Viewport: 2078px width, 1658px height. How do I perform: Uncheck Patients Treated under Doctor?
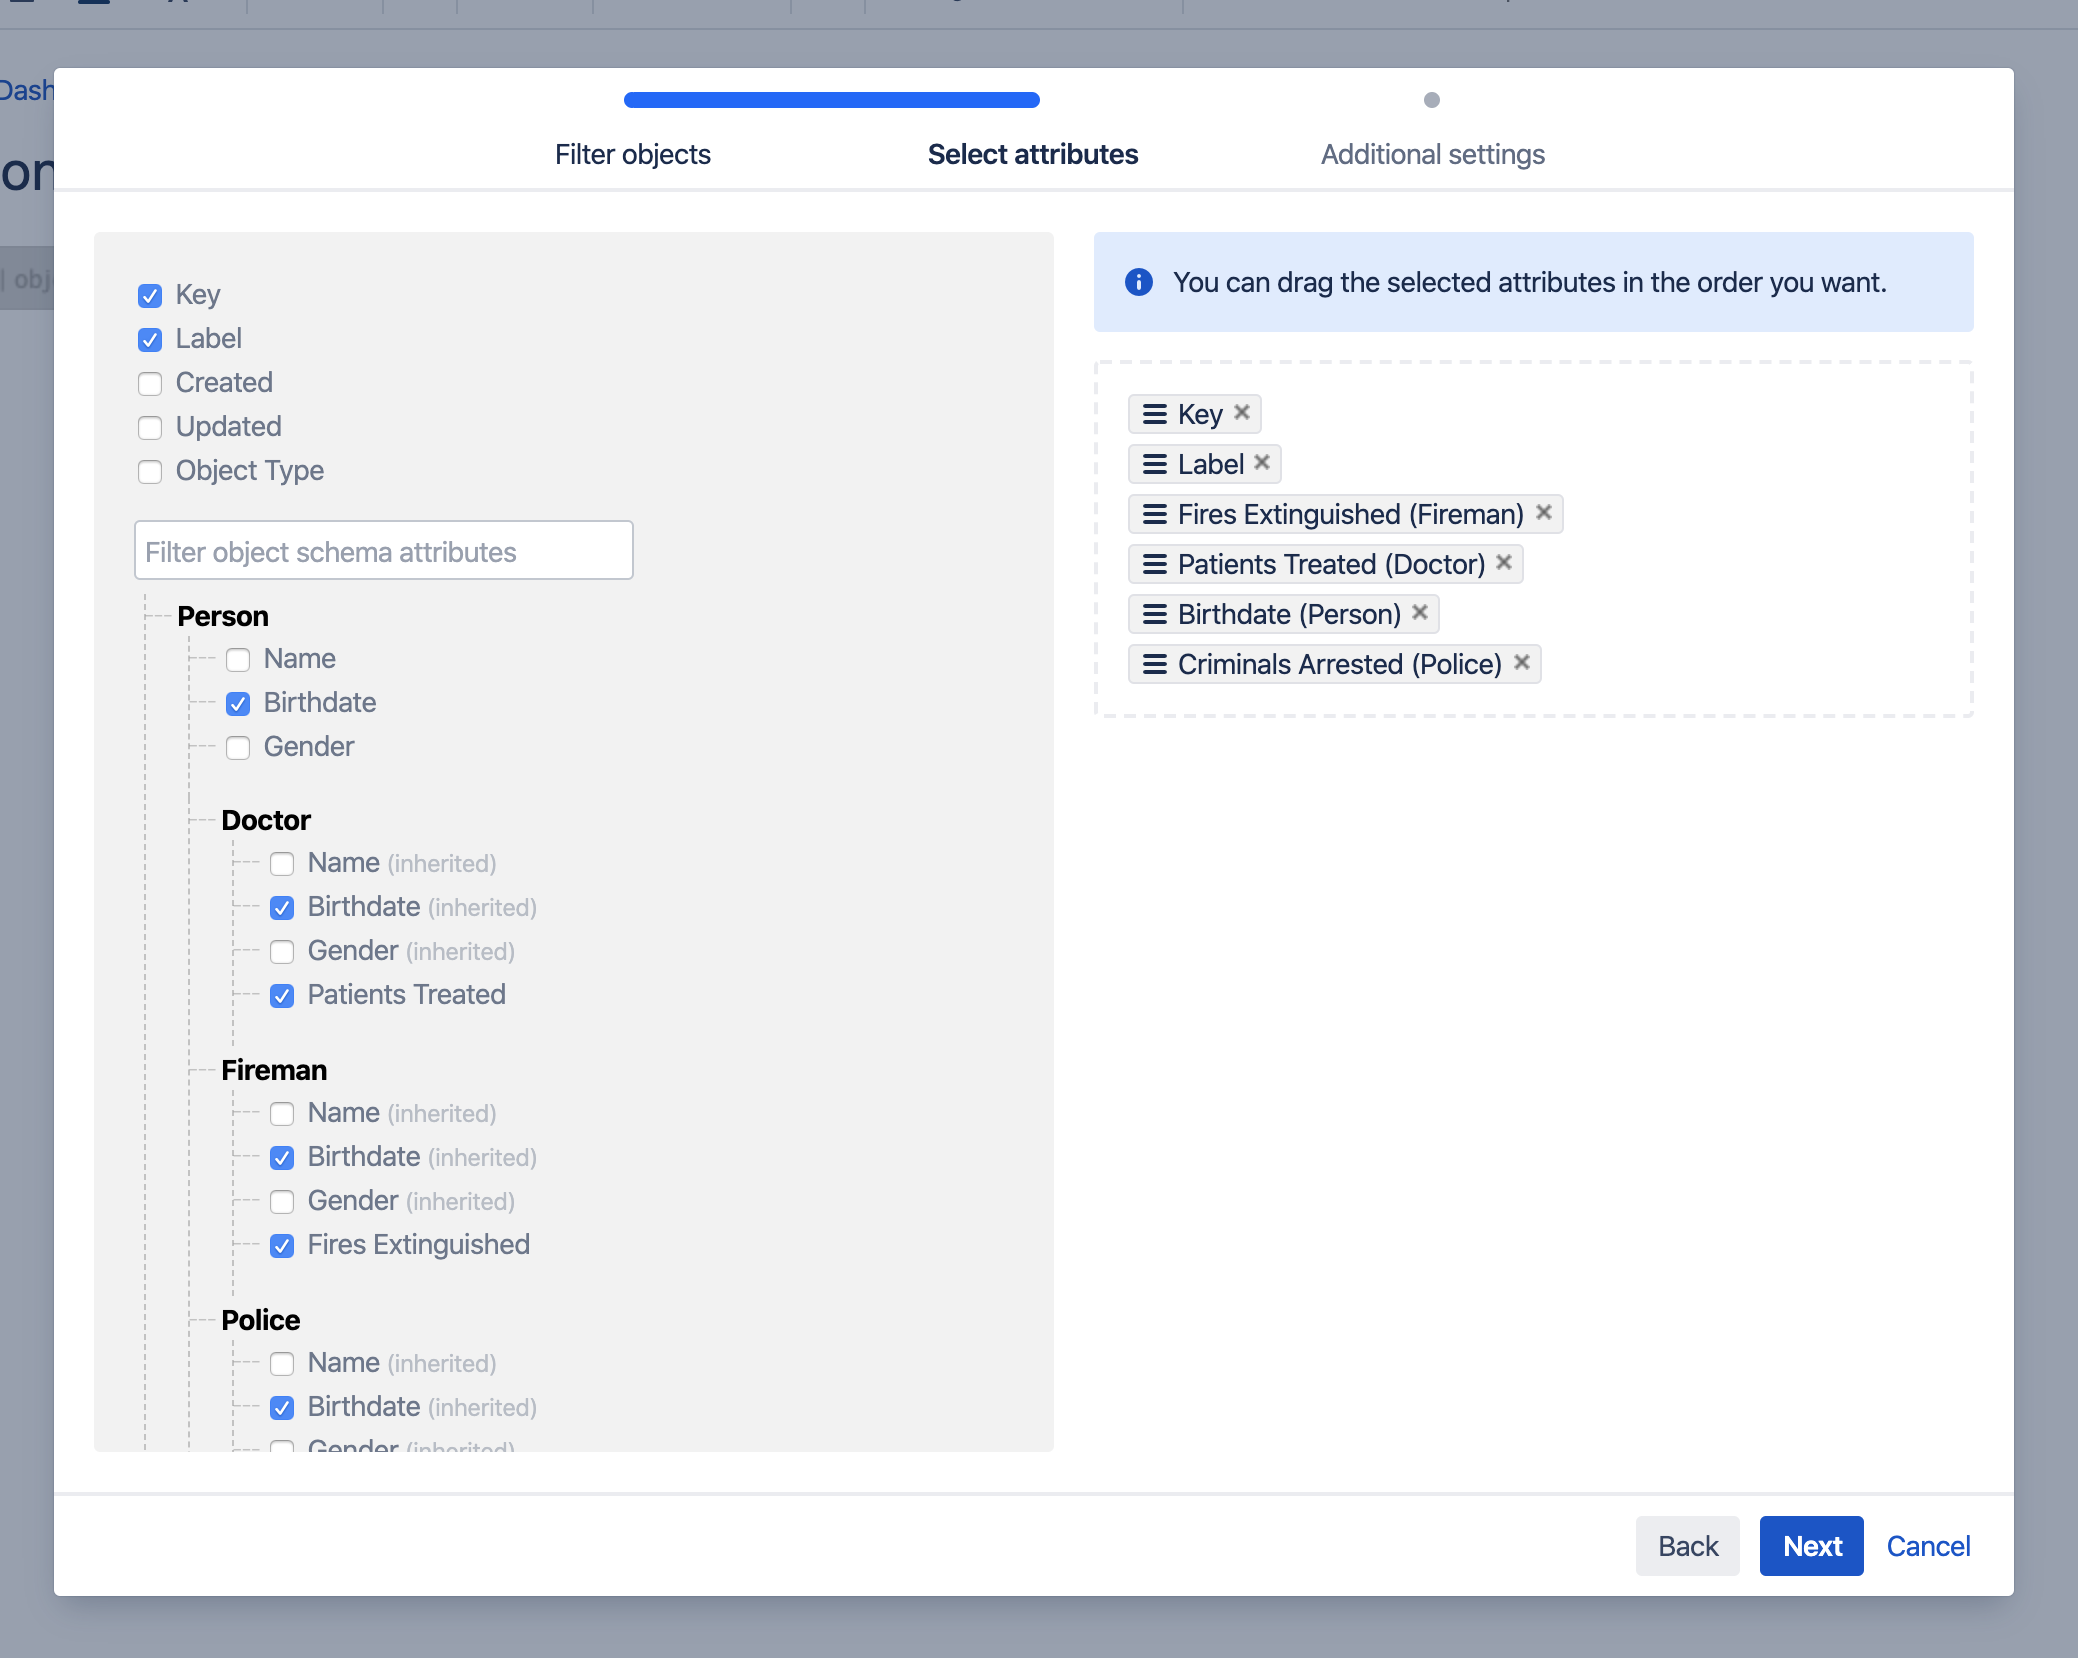coord(282,996)
